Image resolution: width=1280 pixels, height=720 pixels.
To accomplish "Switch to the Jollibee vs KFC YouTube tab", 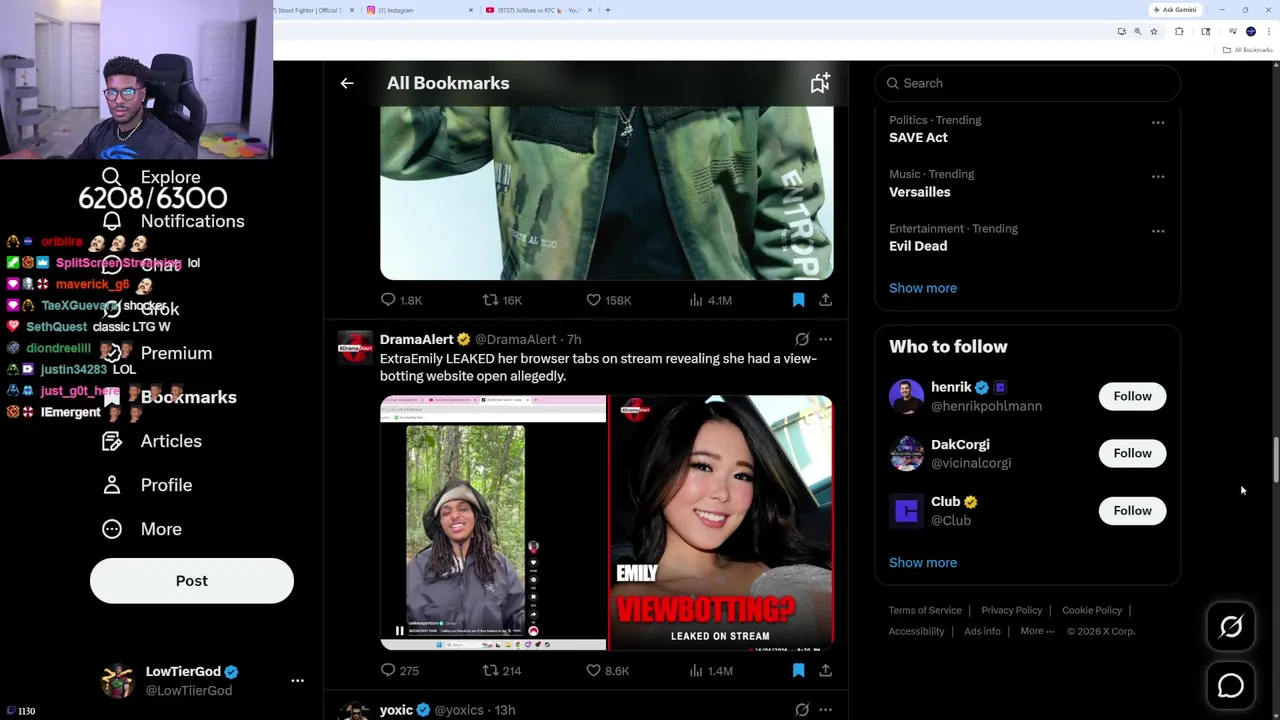I will (x=538, y=10).
